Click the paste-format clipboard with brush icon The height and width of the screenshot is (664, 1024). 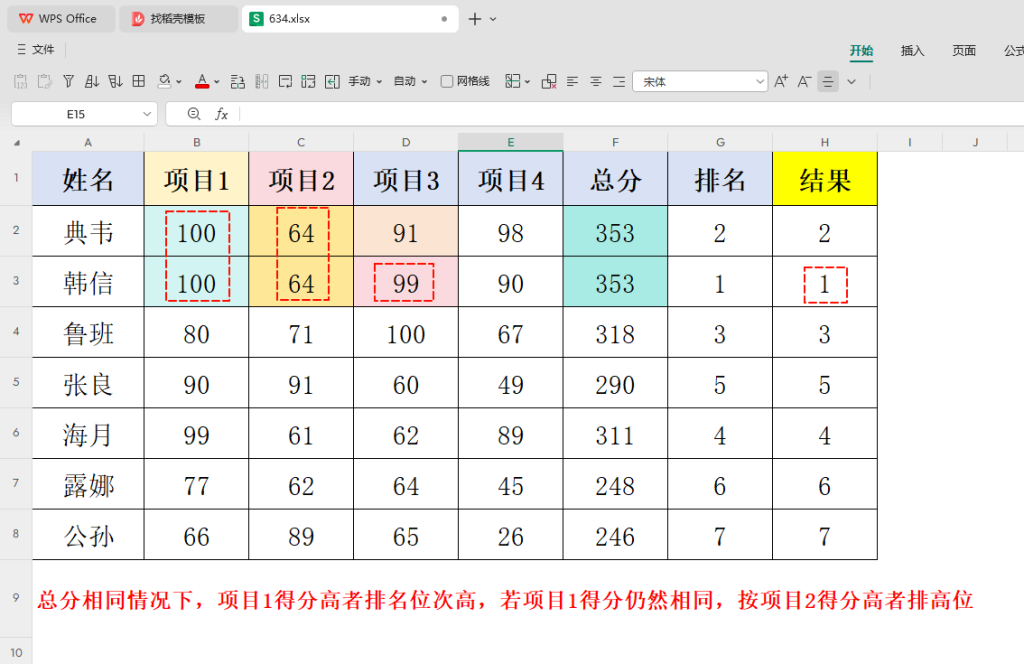pyautogui.click(x=44, y=82)
